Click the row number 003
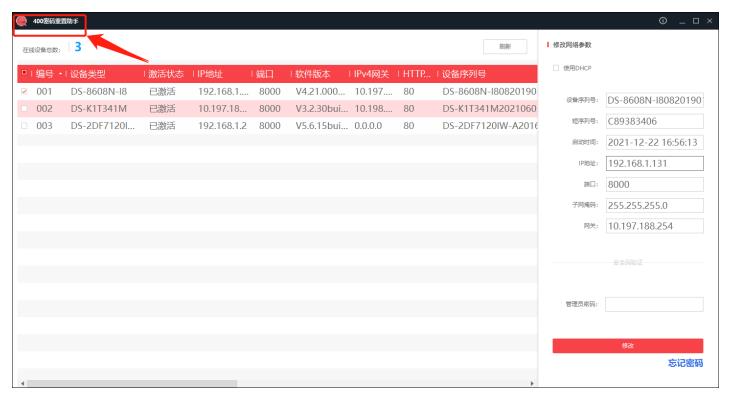Image resolution: width=734 pixels, height=396 pixels. pyautogui.click(x=44, y=125)
